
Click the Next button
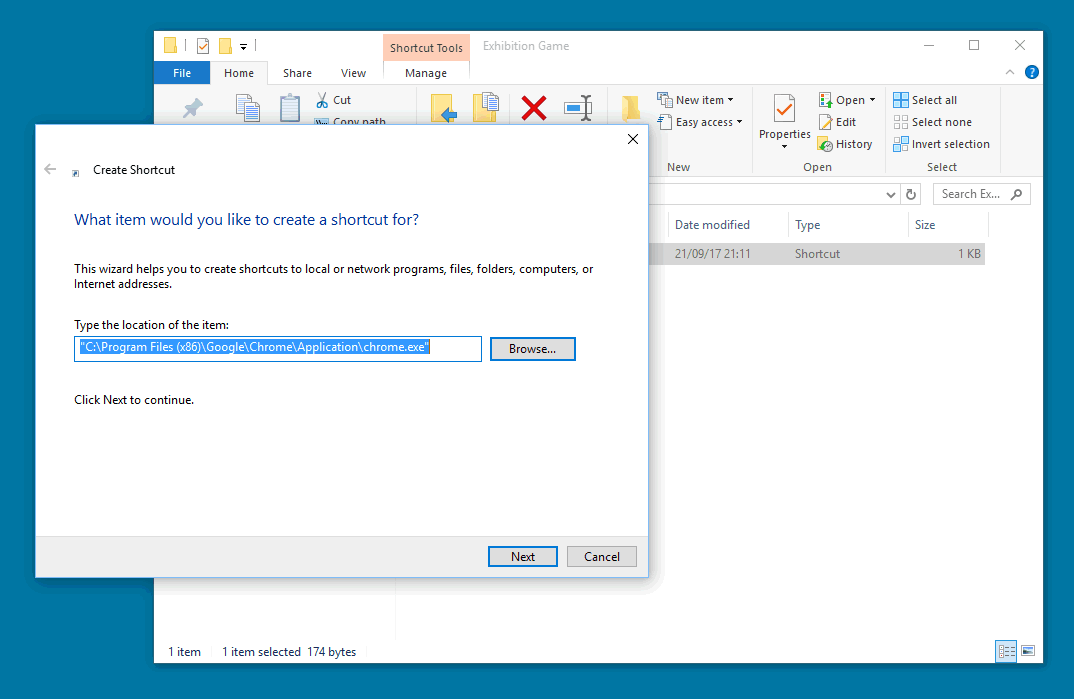point(523,557)
